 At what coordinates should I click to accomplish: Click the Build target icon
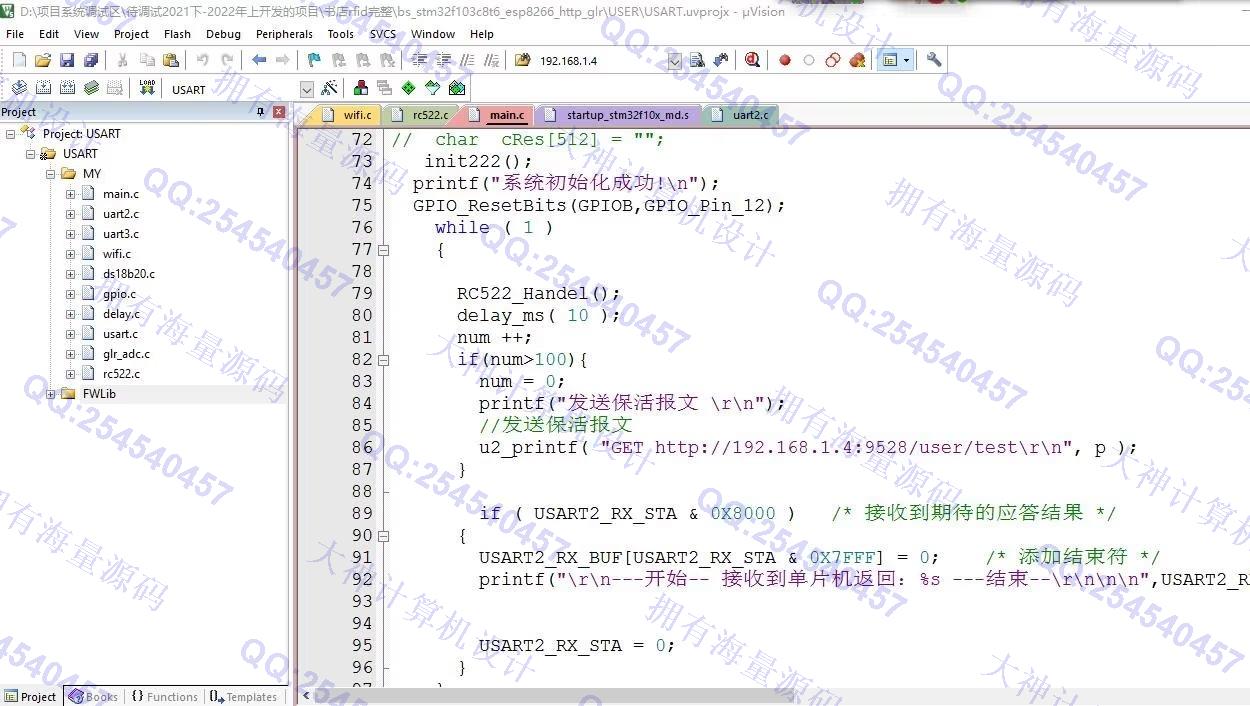coord(43,88)
